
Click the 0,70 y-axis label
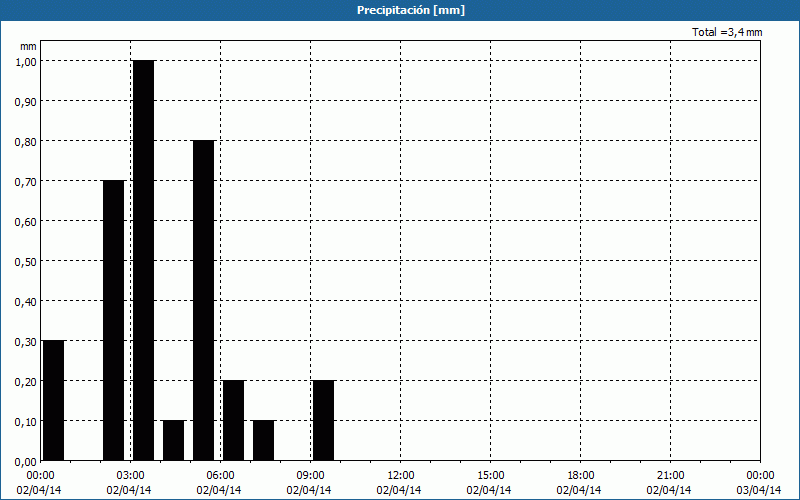(26, 182)
